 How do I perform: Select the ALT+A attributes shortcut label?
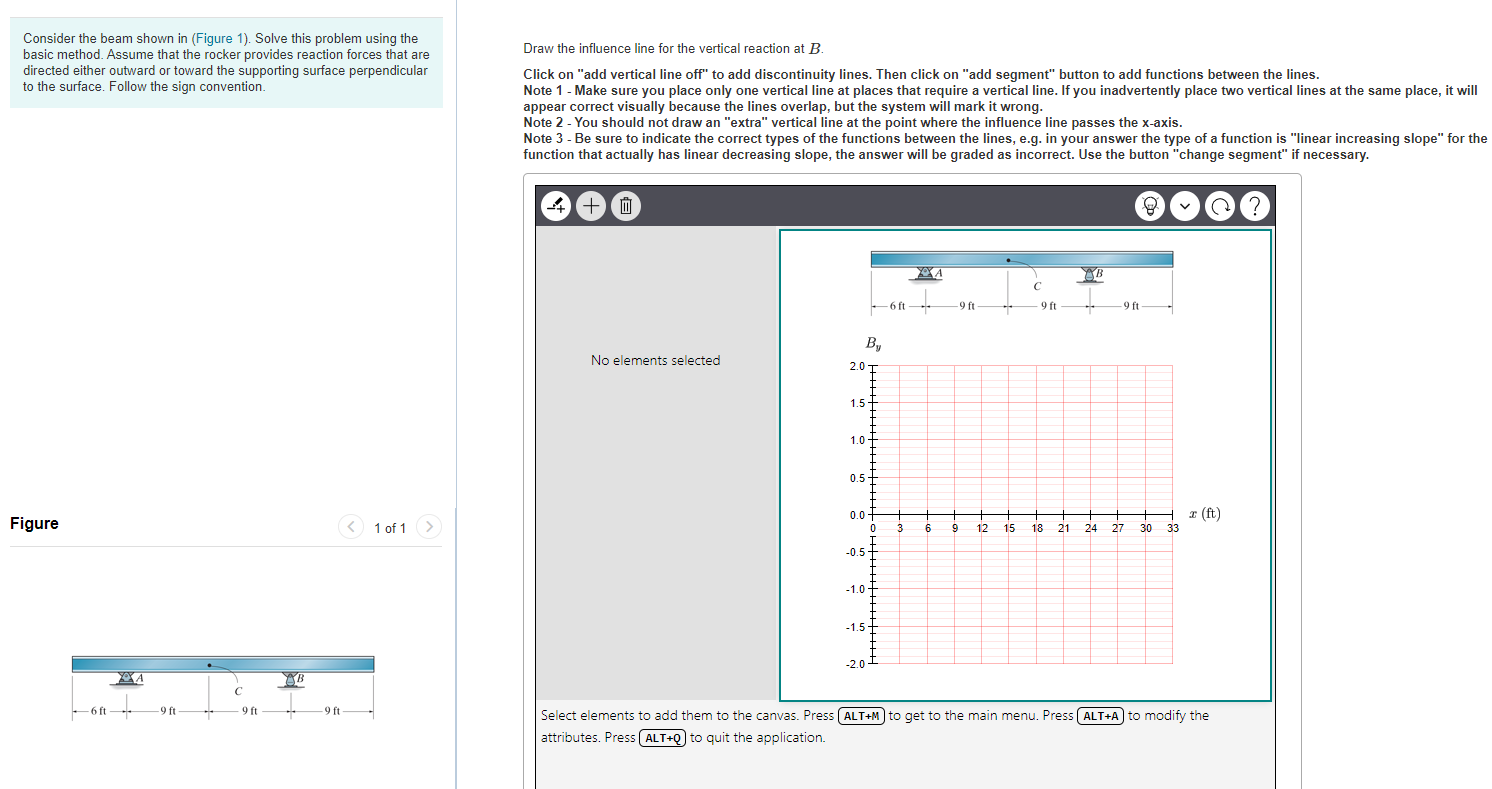(1101, 715)
